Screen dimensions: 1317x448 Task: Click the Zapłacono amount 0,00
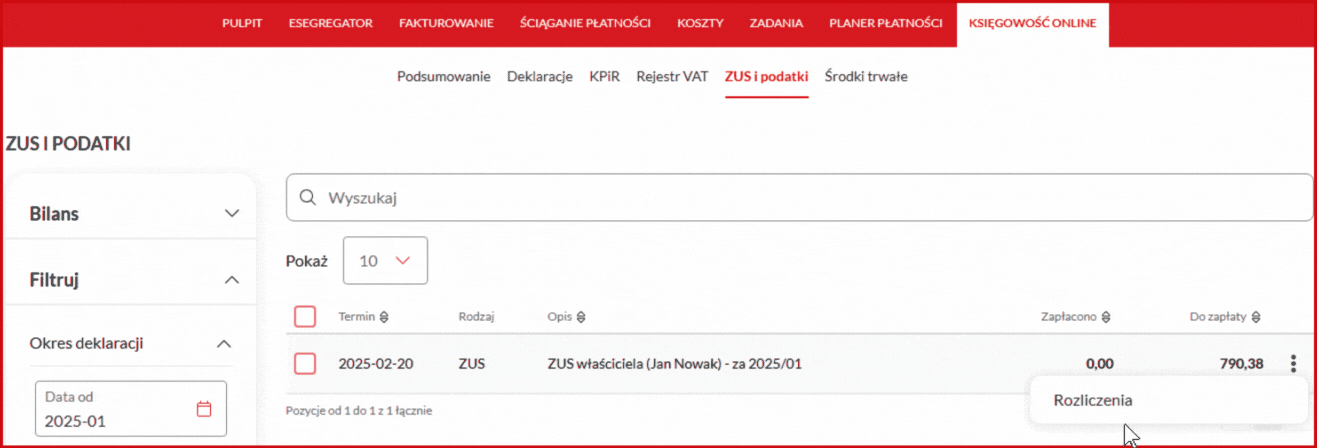point(1100,364)
